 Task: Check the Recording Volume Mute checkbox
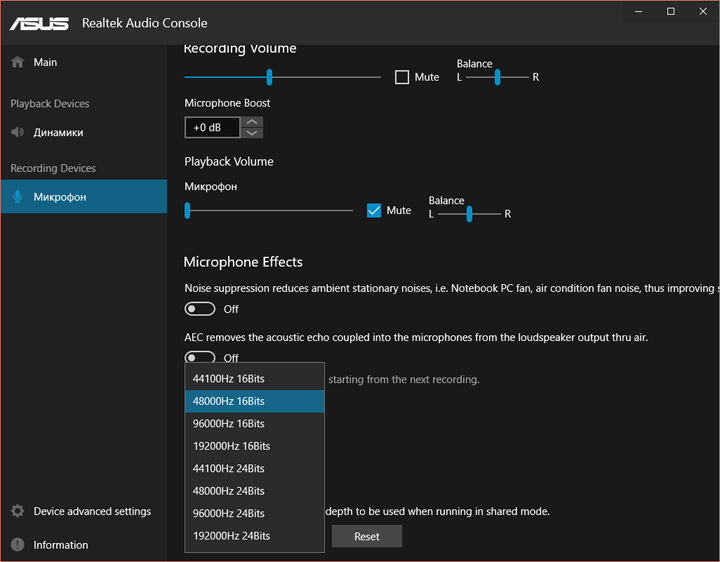[x=402, y=77]
